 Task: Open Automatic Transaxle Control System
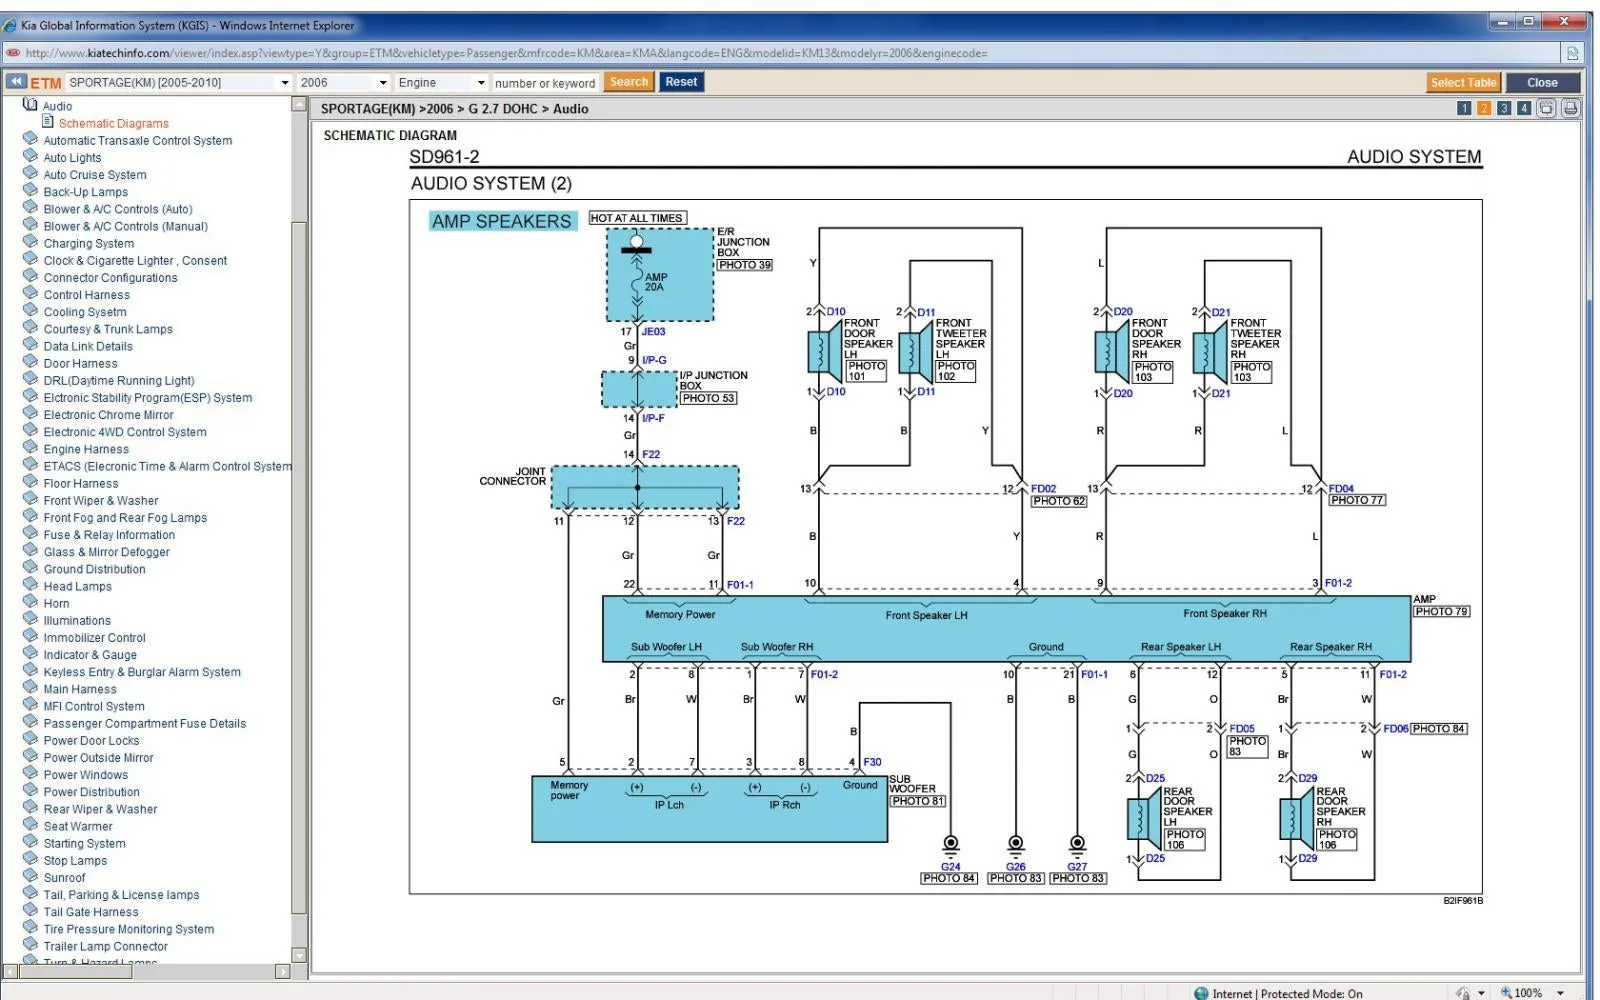(137, 140)
